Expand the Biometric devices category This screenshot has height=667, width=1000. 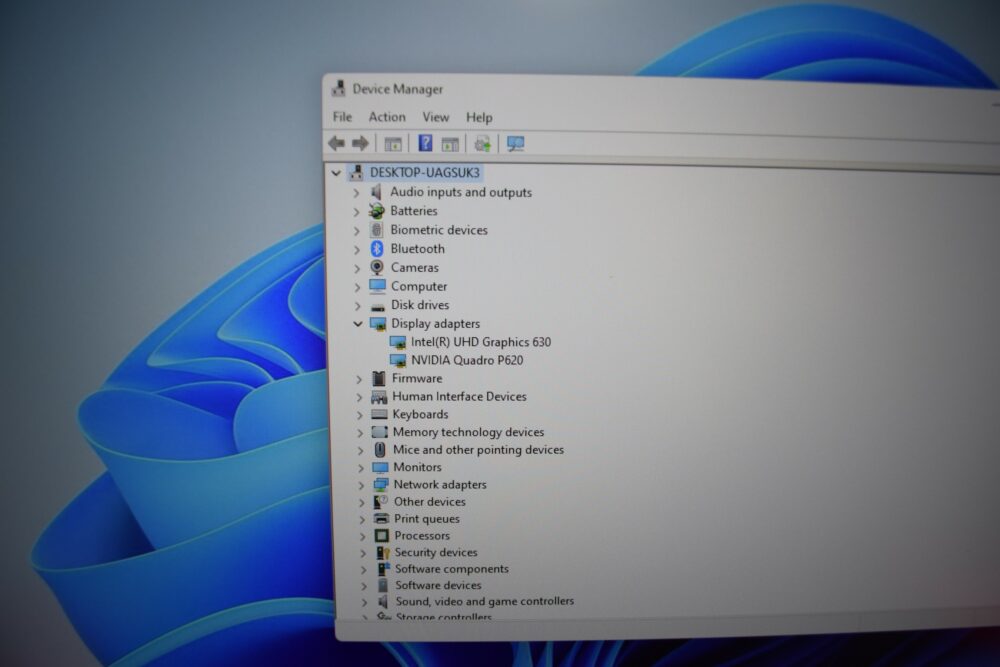coord(357,230)
